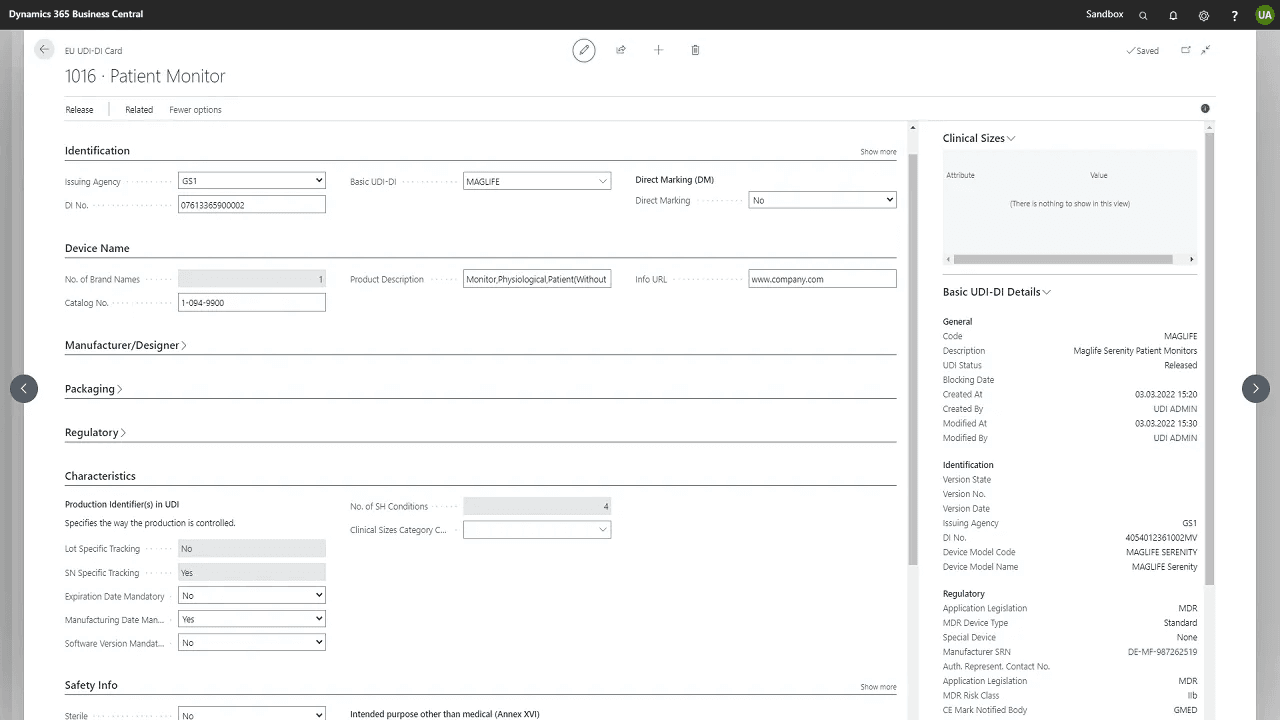Expand the Packaging section
This screenshot has height=720, width=1280.
pos(93,389)
